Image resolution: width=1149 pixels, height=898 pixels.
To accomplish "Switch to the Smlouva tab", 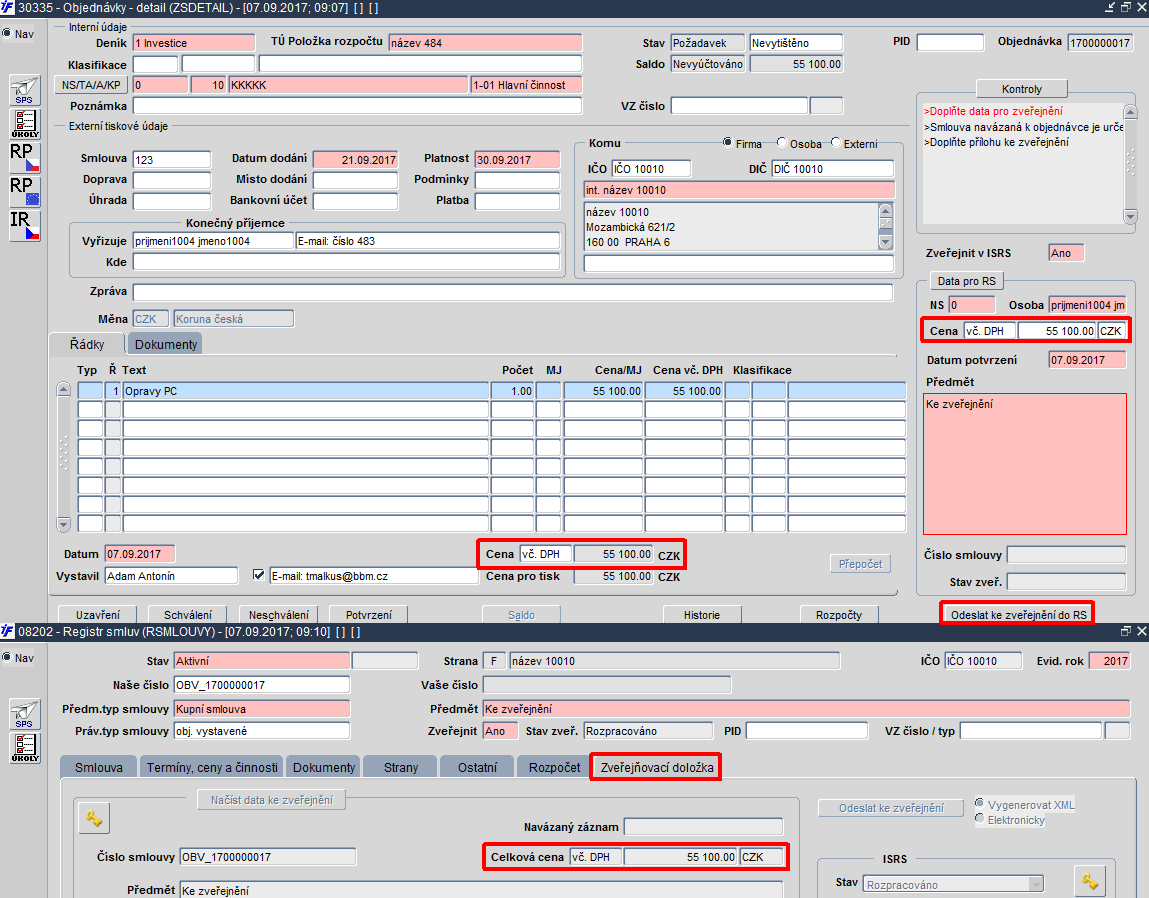I will coord(98,767).
